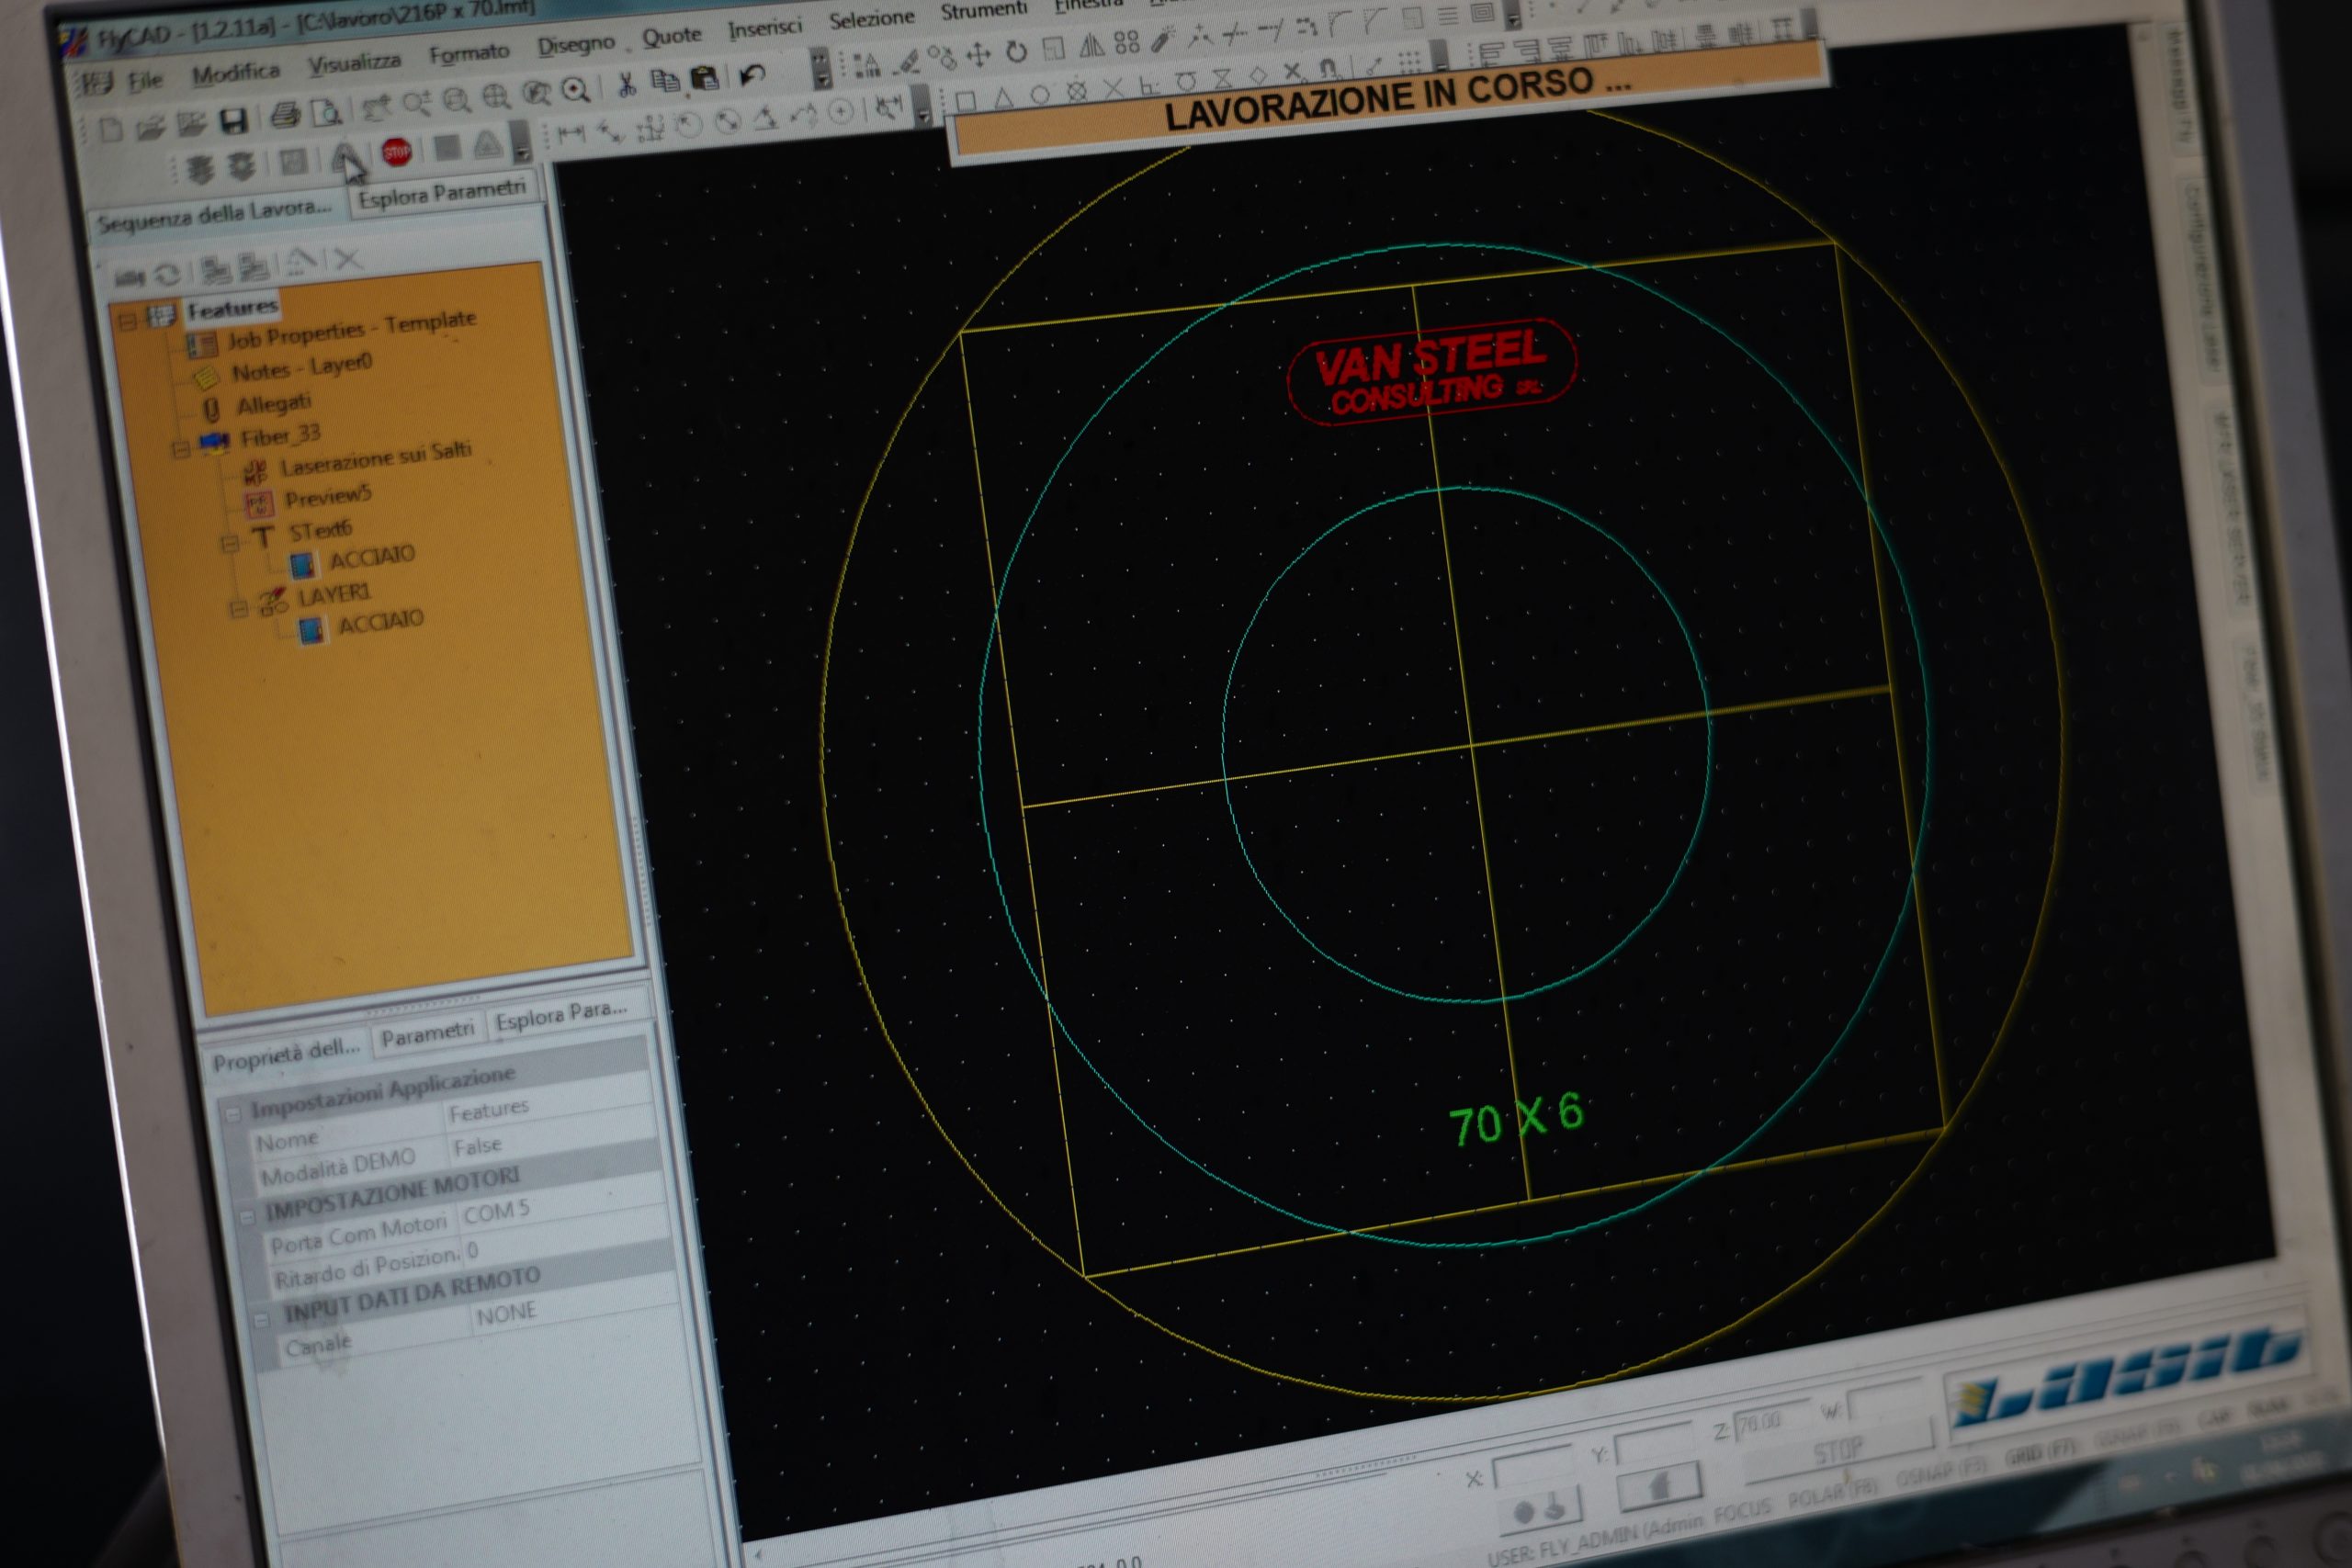Image resolution: width=2352 pixels, height=1568 pixels.
Task: Select ACCIAIO under LAYER1
Action: [x=381, y=623]
